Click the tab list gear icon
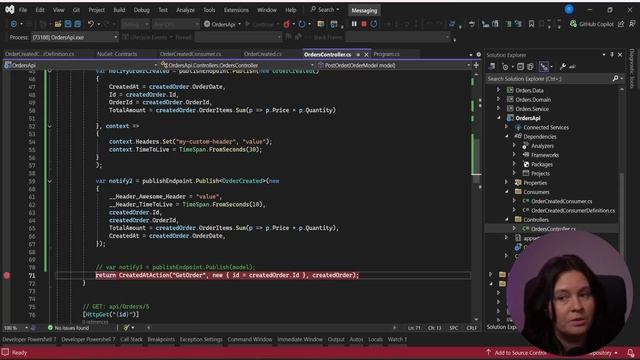 click(478, 54)
